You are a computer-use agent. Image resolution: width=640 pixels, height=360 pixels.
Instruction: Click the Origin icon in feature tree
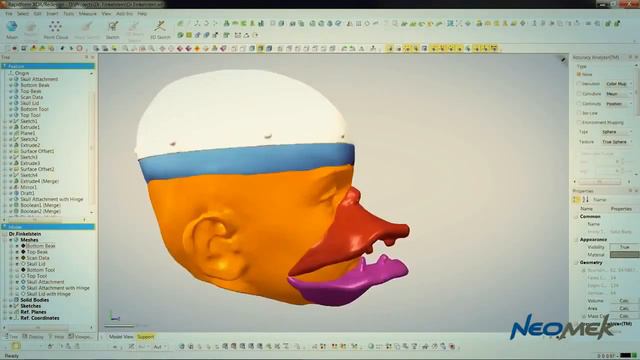[x=11, y=73]
